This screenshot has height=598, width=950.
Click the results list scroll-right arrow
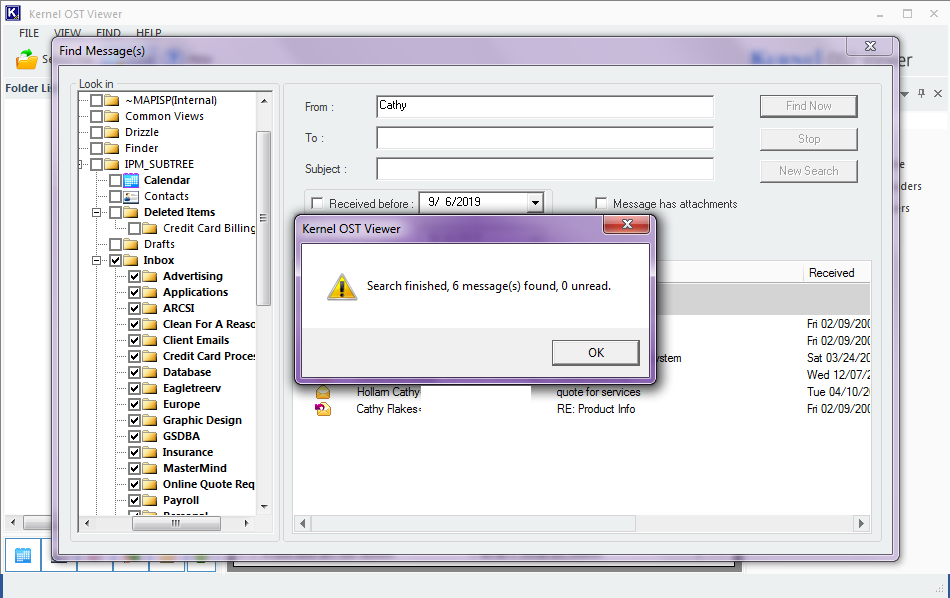coord(861,523)
